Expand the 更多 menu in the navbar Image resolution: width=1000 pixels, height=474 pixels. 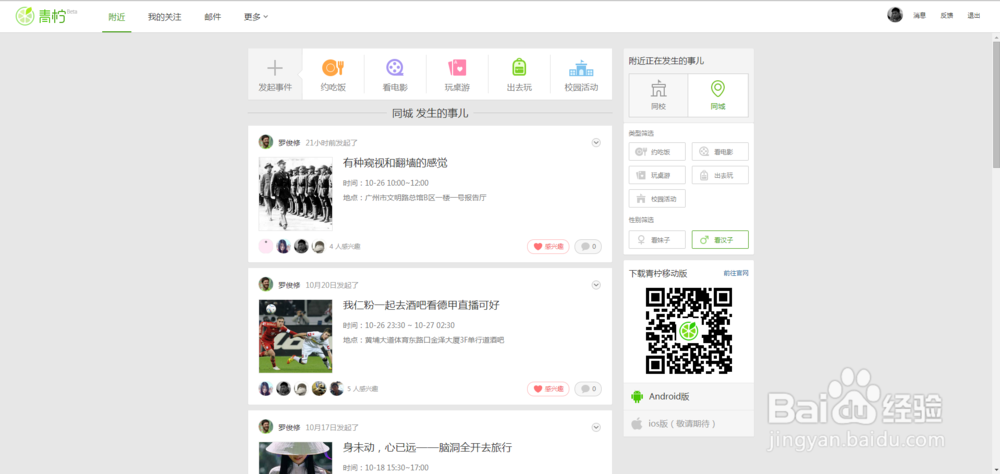point(256,17)
